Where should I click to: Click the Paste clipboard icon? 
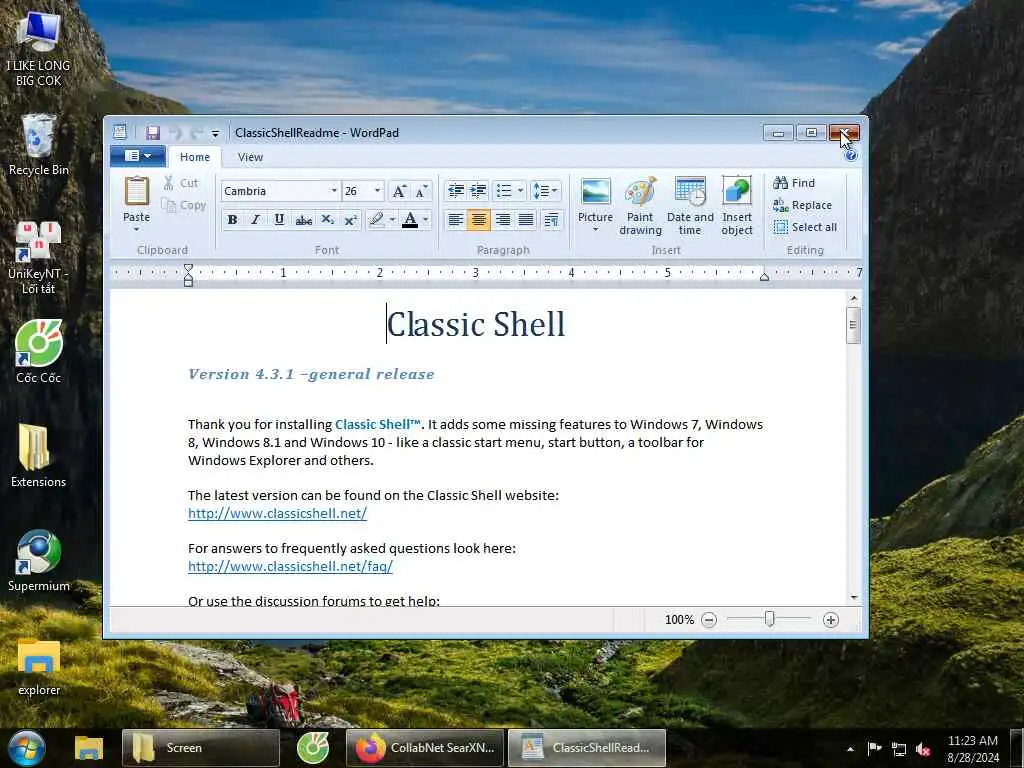[x=136, y=192]
